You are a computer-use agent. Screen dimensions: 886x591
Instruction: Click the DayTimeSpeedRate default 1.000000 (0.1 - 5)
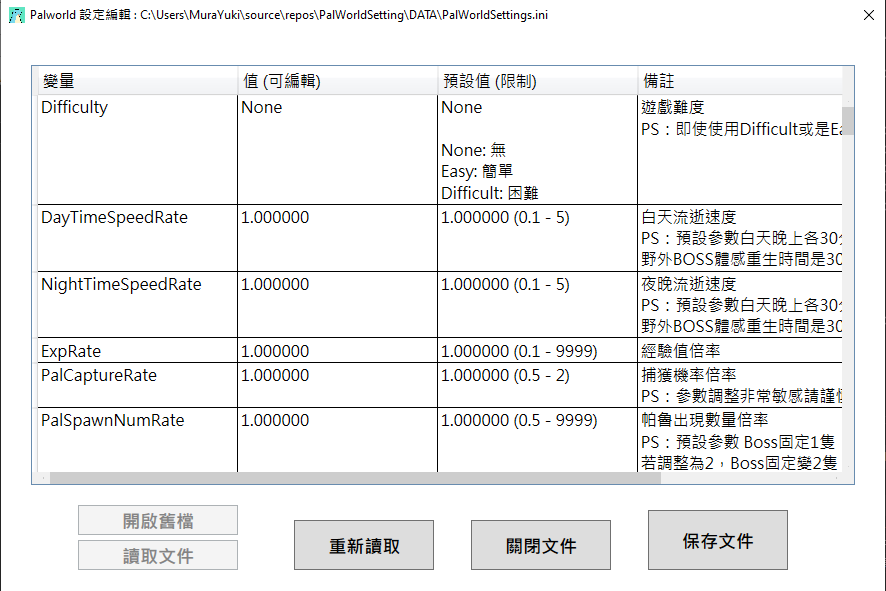pyautogui.click(x=537, y=238)
